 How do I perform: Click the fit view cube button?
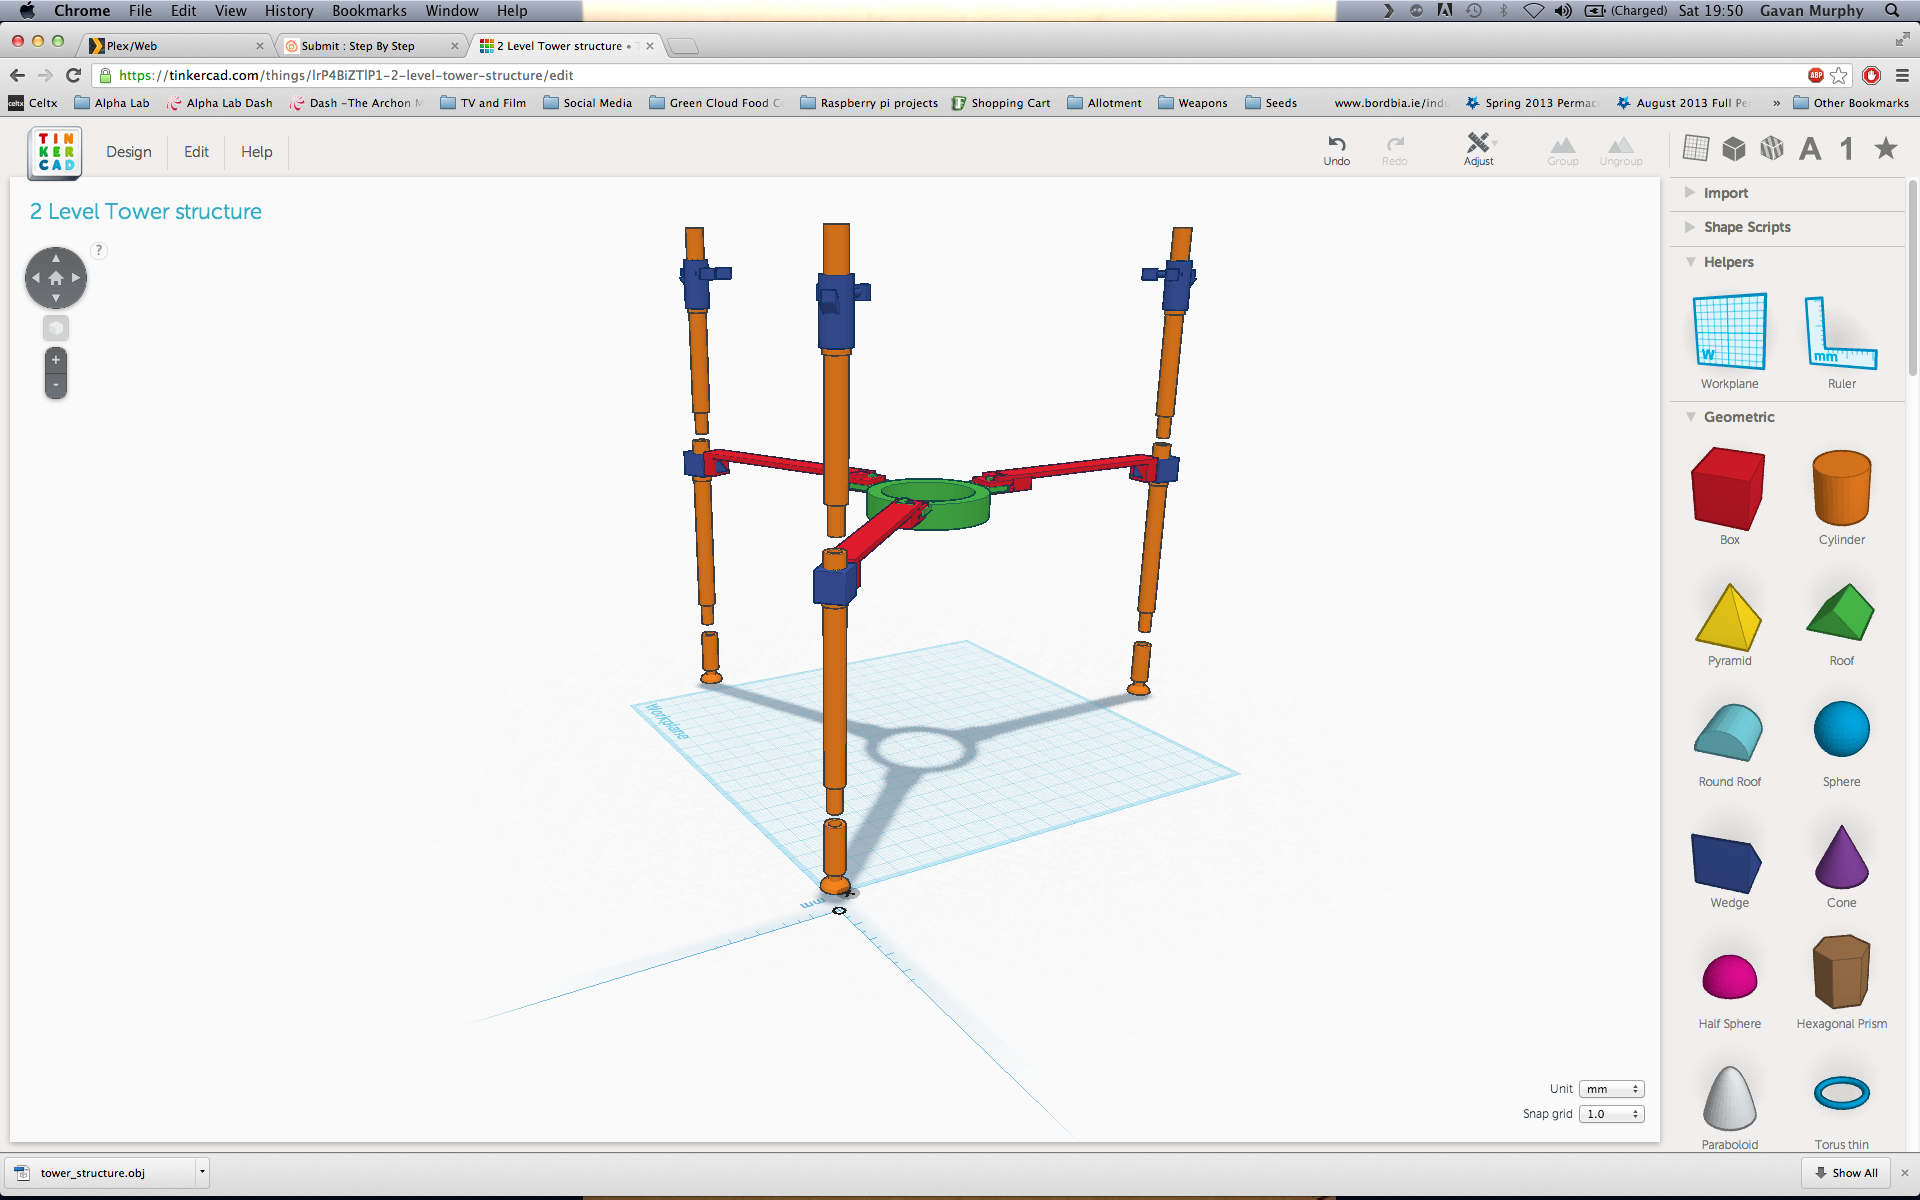tap(56, 328)
